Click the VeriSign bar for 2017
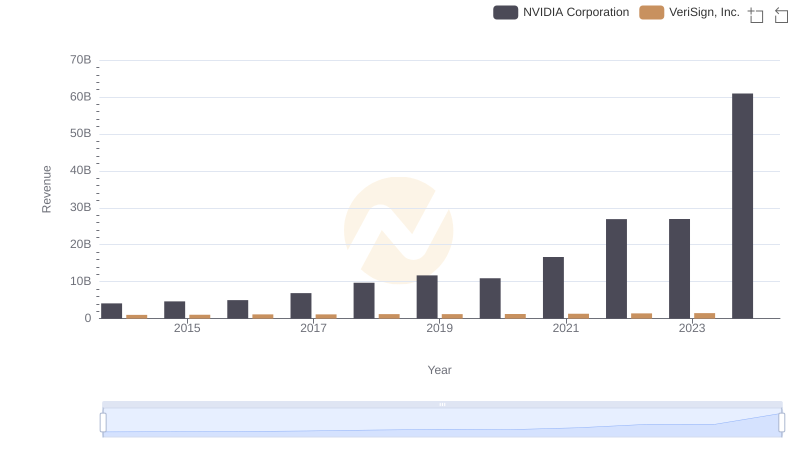The width and height of the screenshot is (800, 461). tap(326, 316)
